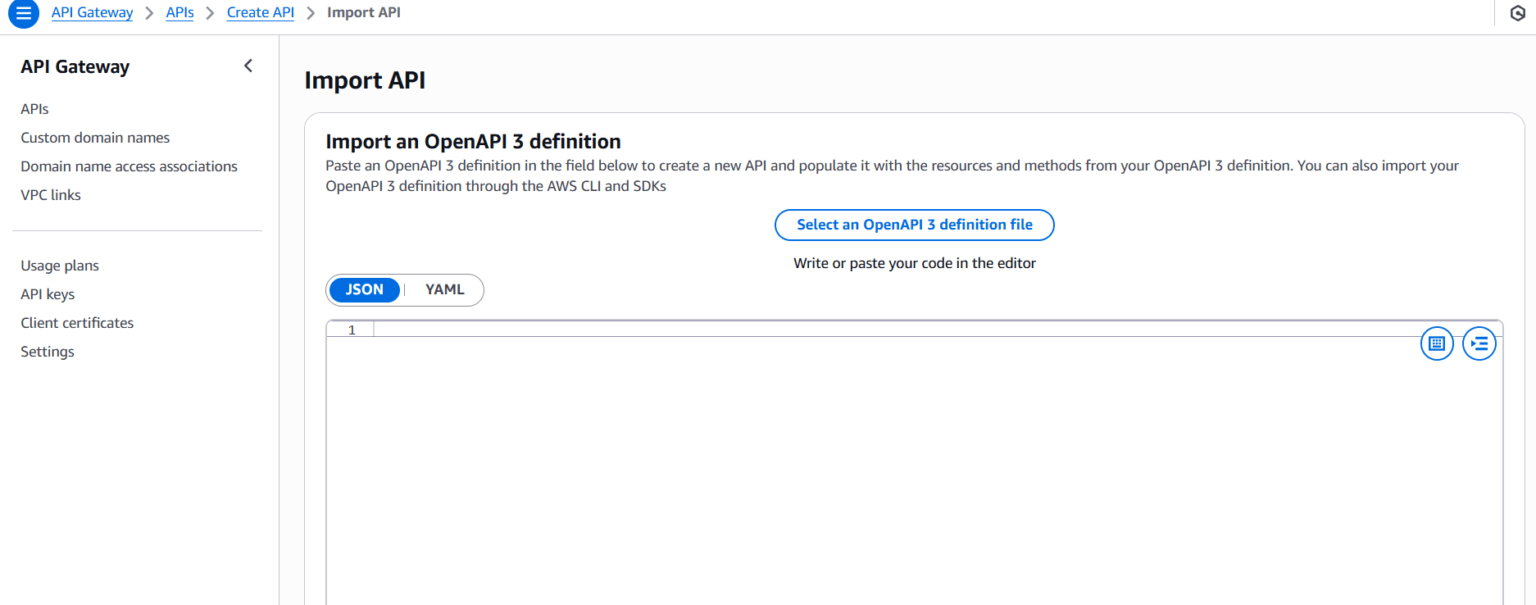Open Client certificates from the sidebar
1536x605 pixels.
tap(77, 322)
